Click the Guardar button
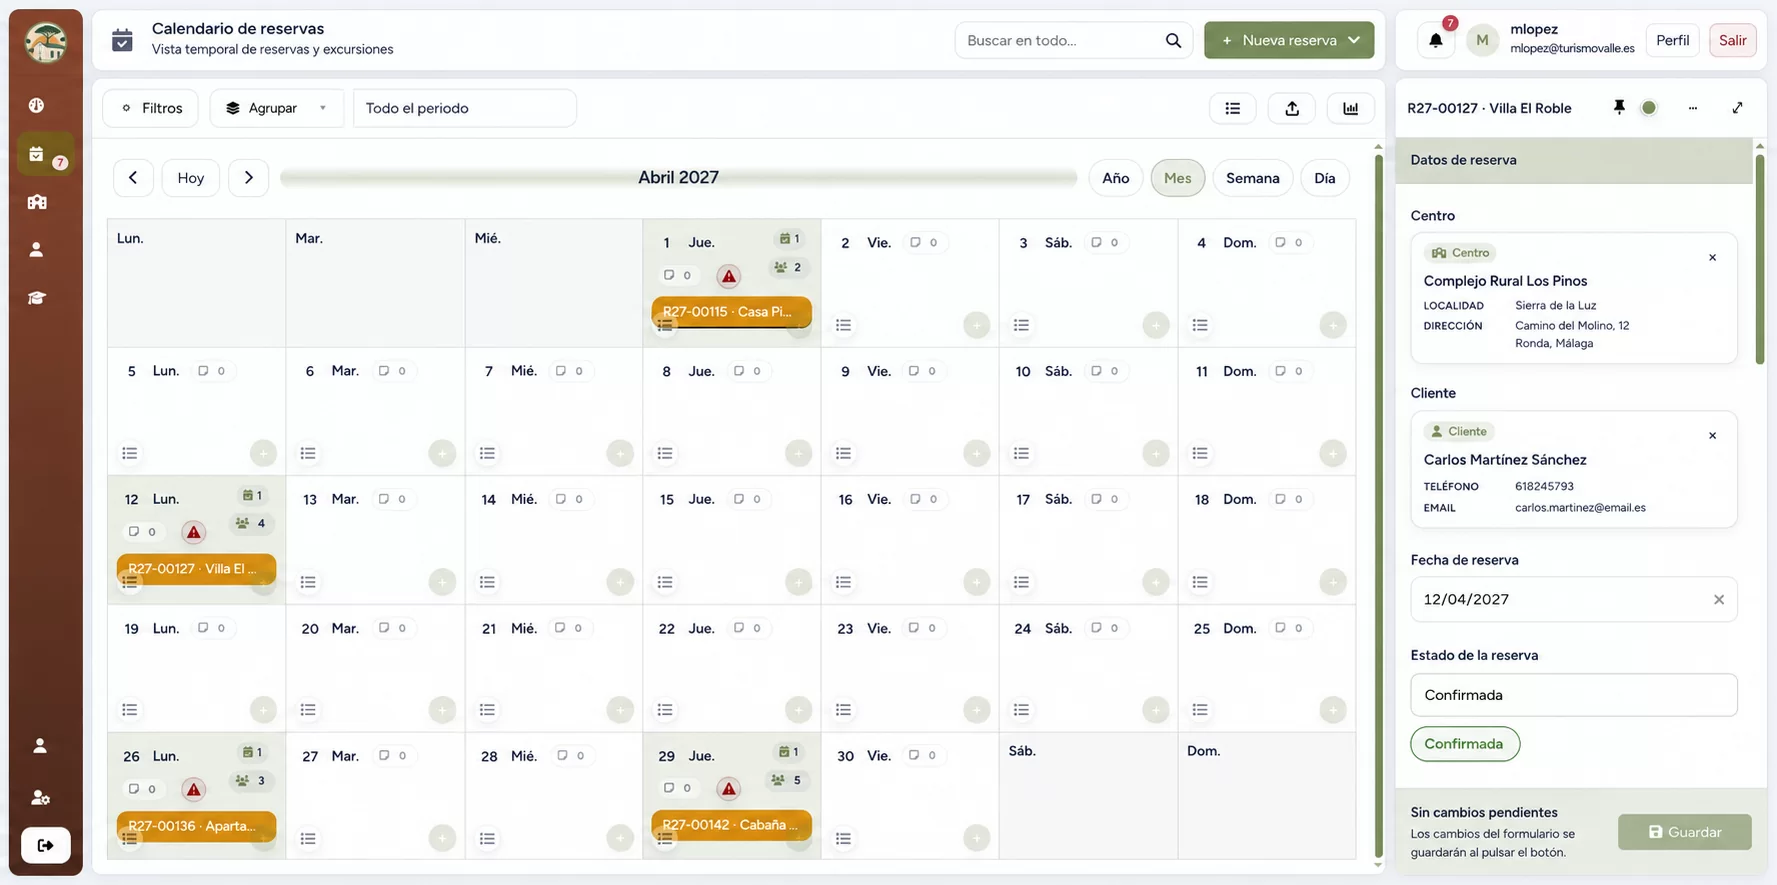This screenshot has width=1777, height=885. [1685, 832]
